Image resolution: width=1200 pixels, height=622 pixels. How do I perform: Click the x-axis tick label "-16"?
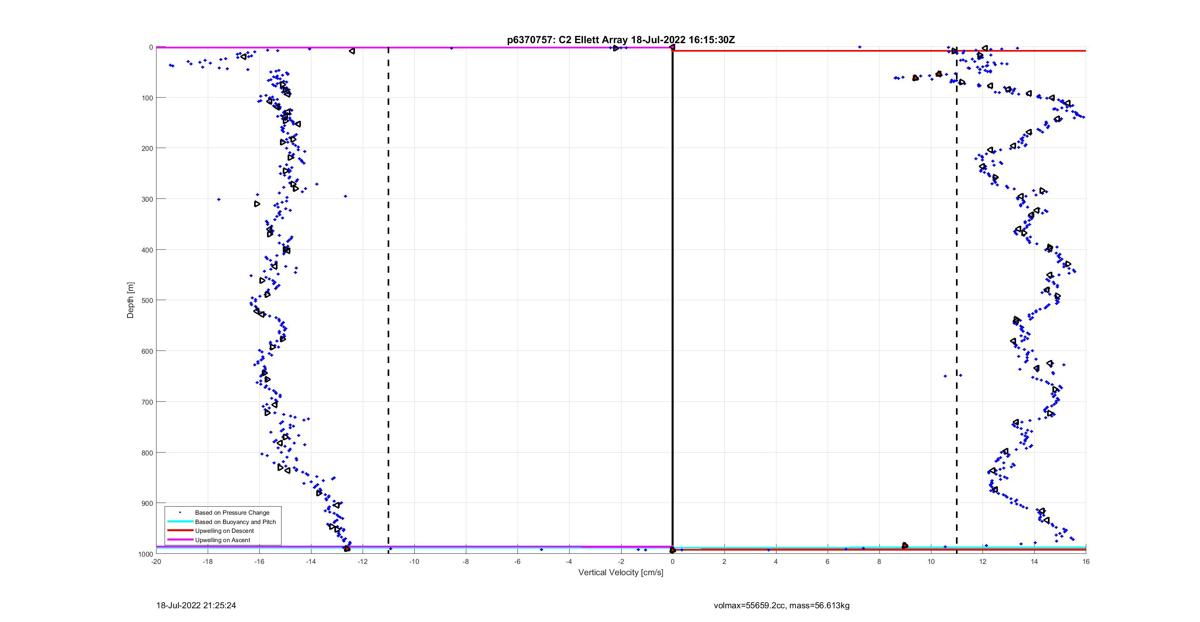[x=259, y=561]
